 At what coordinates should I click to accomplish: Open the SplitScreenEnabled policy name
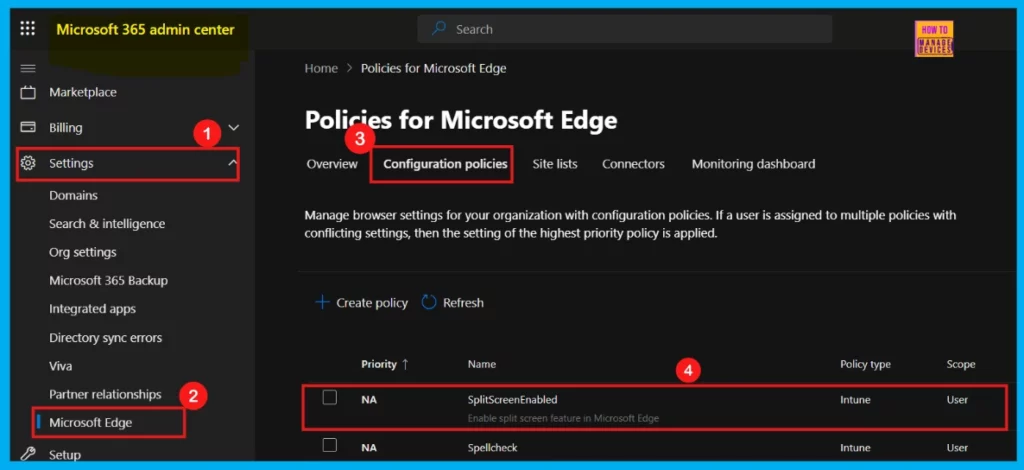(513, 400)
